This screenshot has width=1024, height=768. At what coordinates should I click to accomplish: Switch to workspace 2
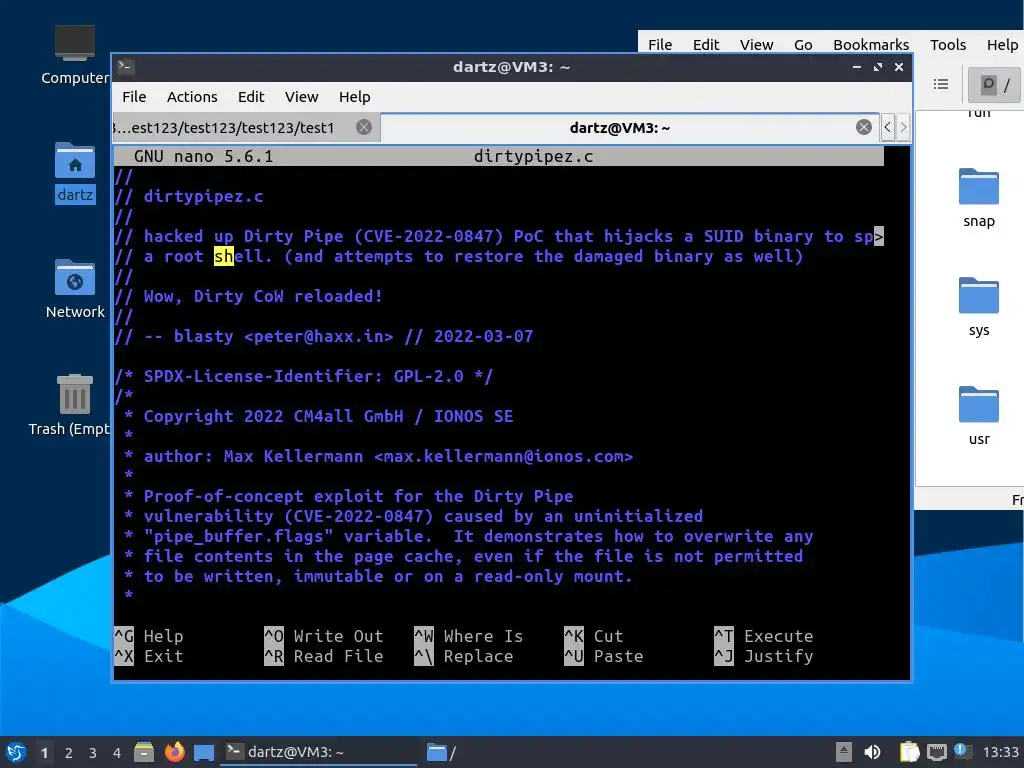[69, 753]
